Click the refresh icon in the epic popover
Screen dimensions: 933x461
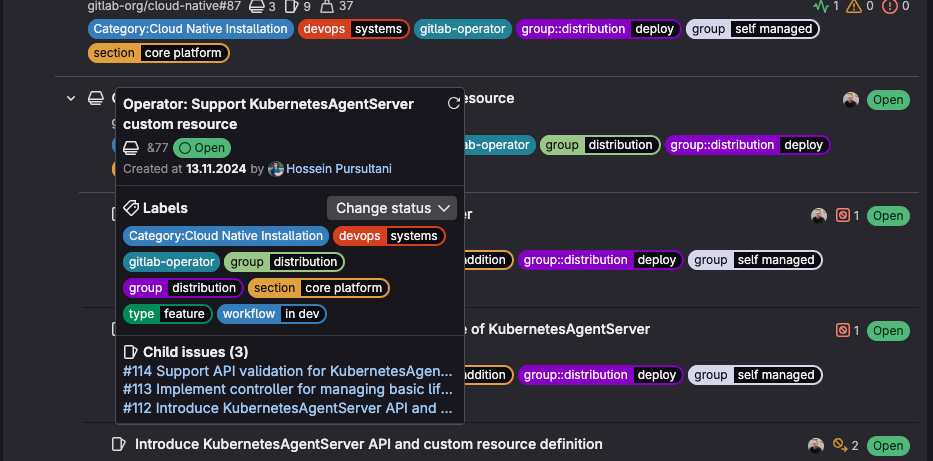[x=453, y=104]
